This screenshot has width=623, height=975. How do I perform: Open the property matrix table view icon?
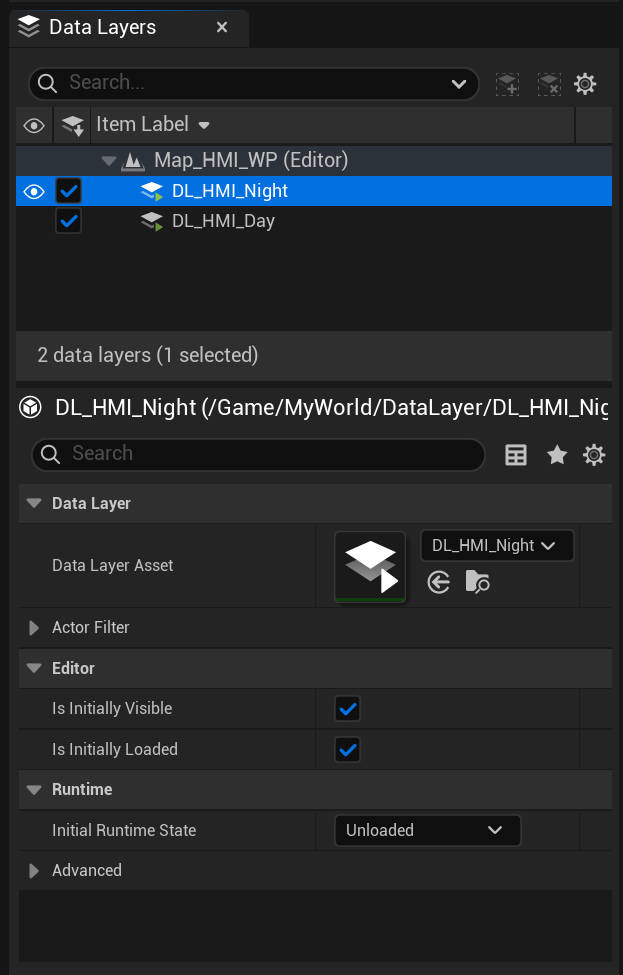516,455
